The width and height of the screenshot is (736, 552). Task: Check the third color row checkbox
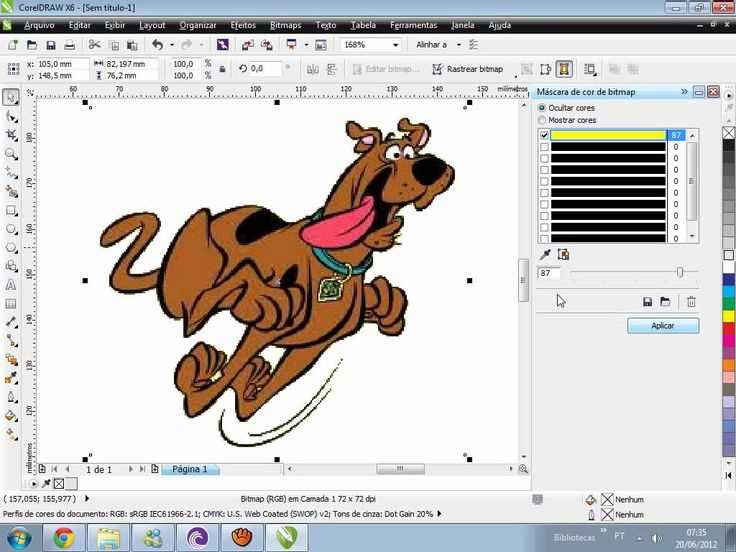[544, 158]
